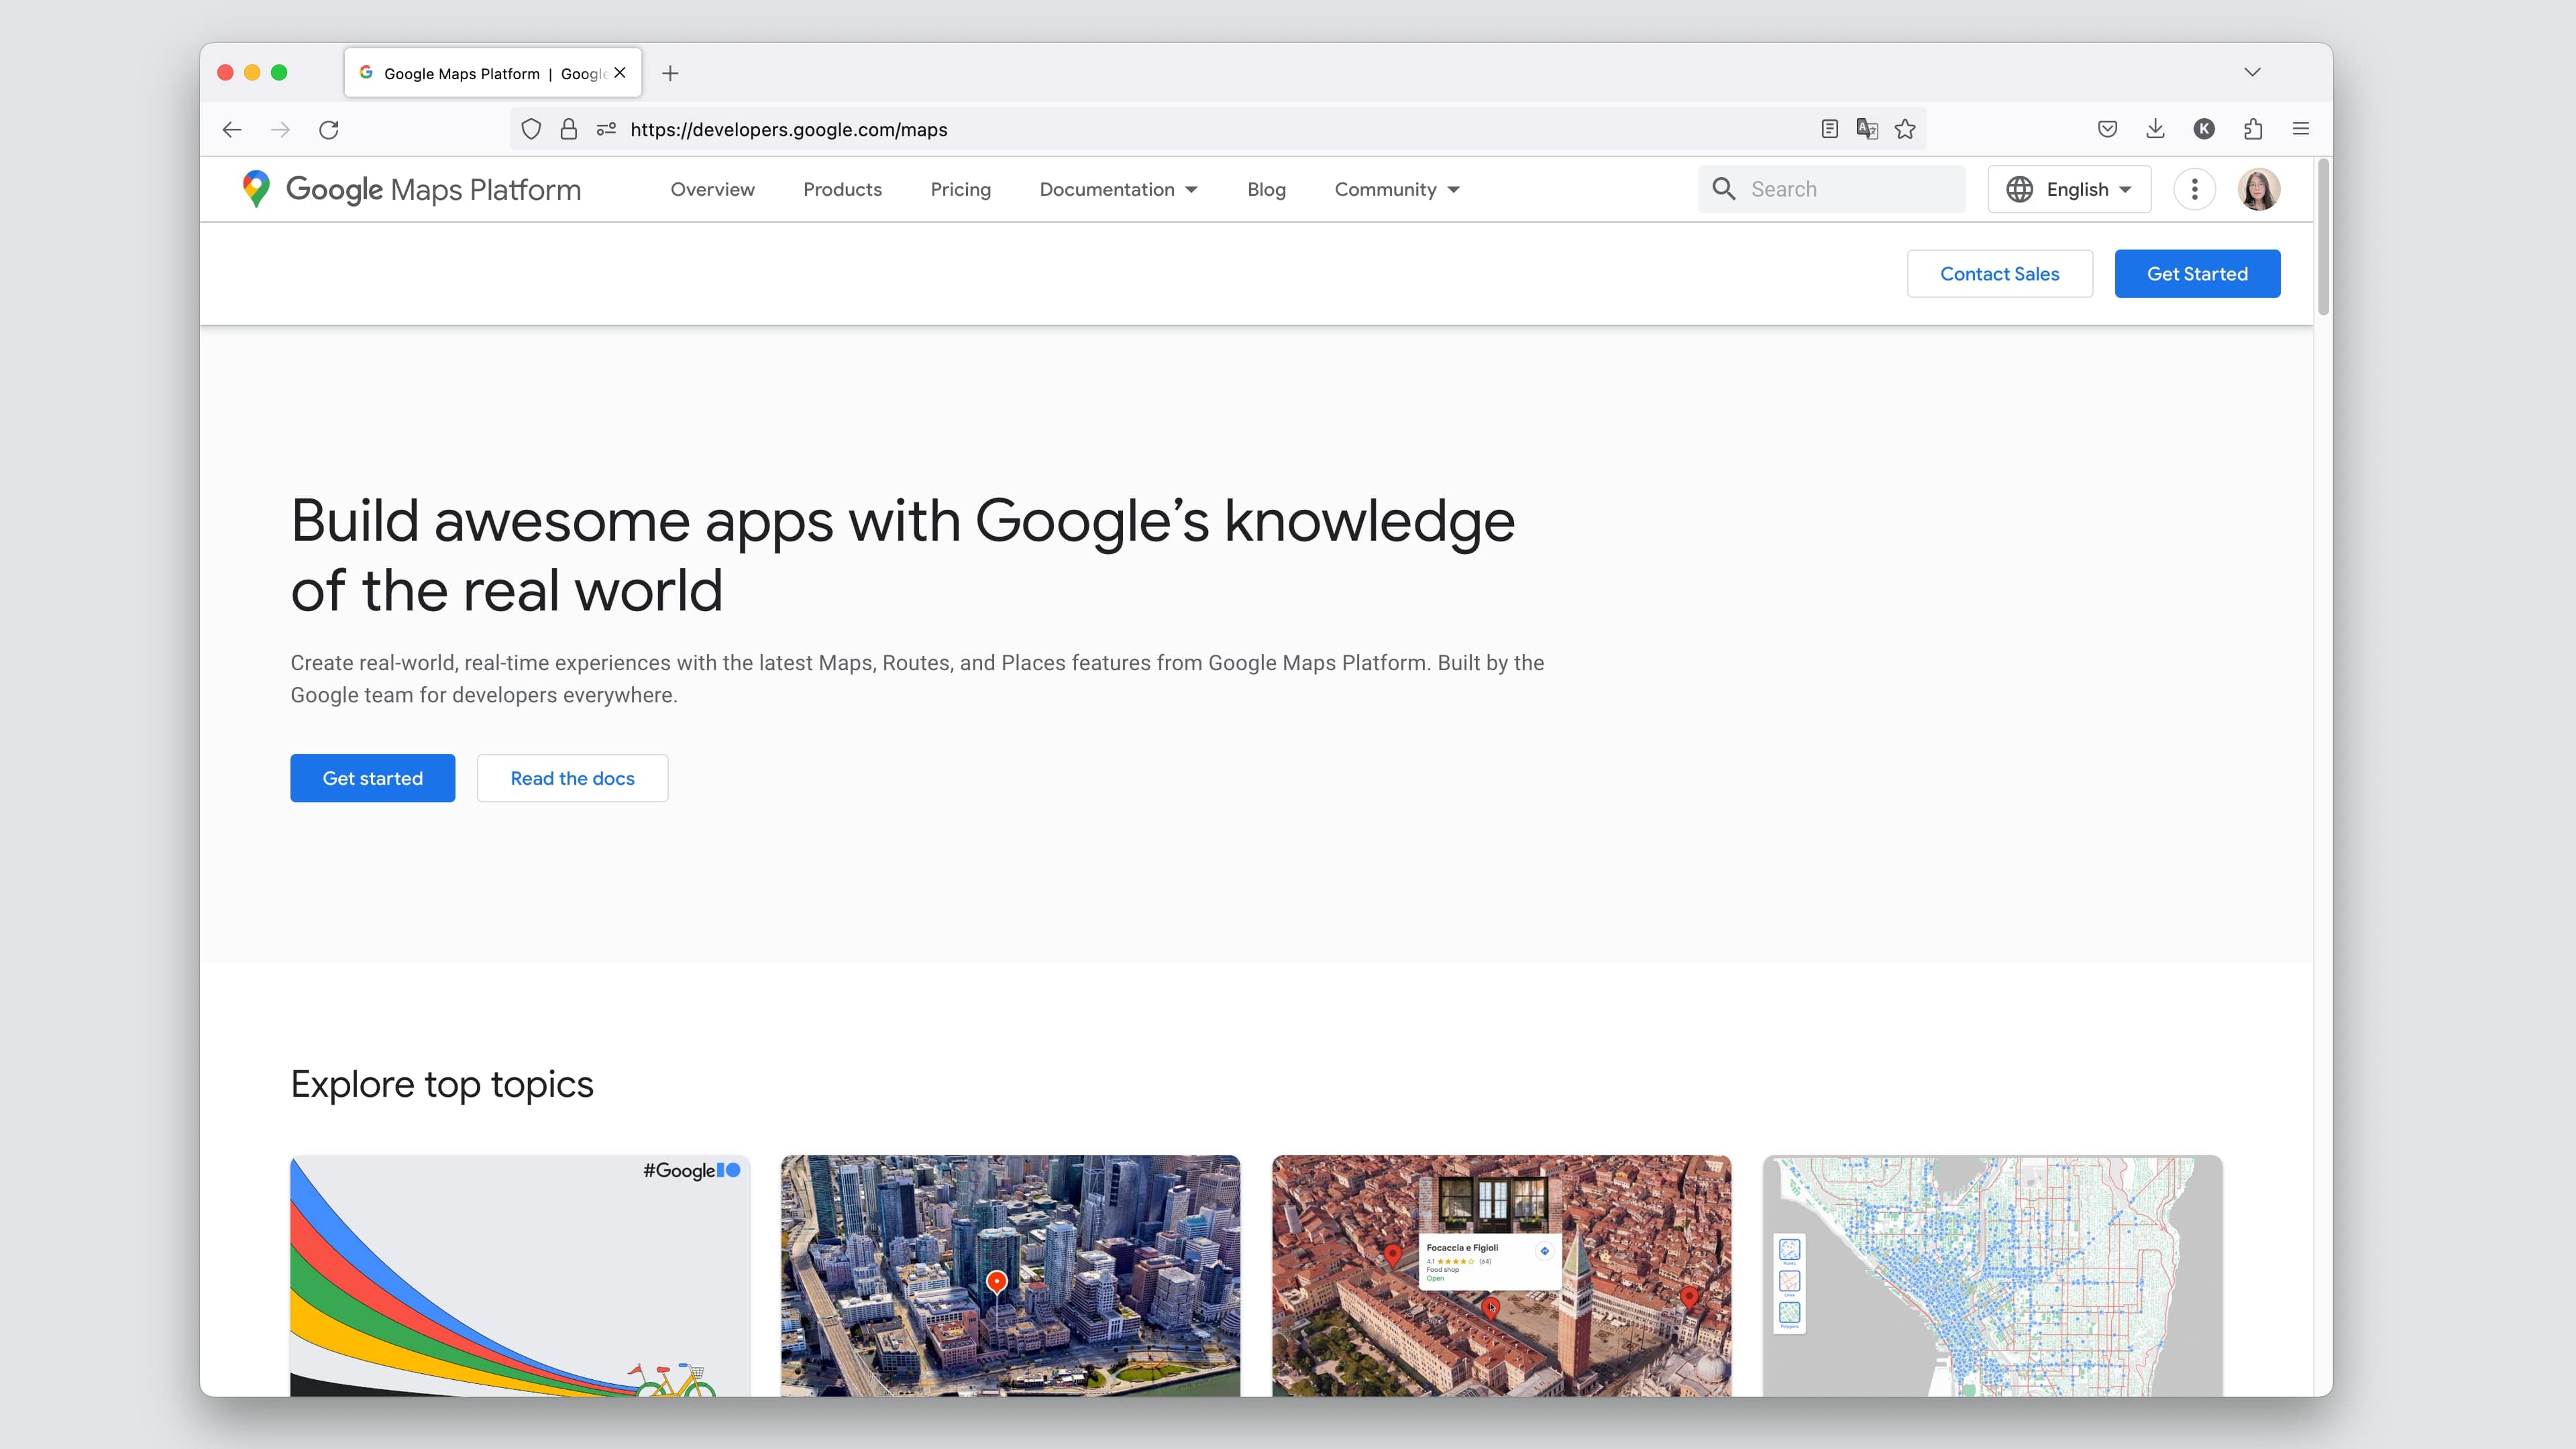Open site permissions icon in address bar
The image size is (2576, 1449).
(606, 129)
